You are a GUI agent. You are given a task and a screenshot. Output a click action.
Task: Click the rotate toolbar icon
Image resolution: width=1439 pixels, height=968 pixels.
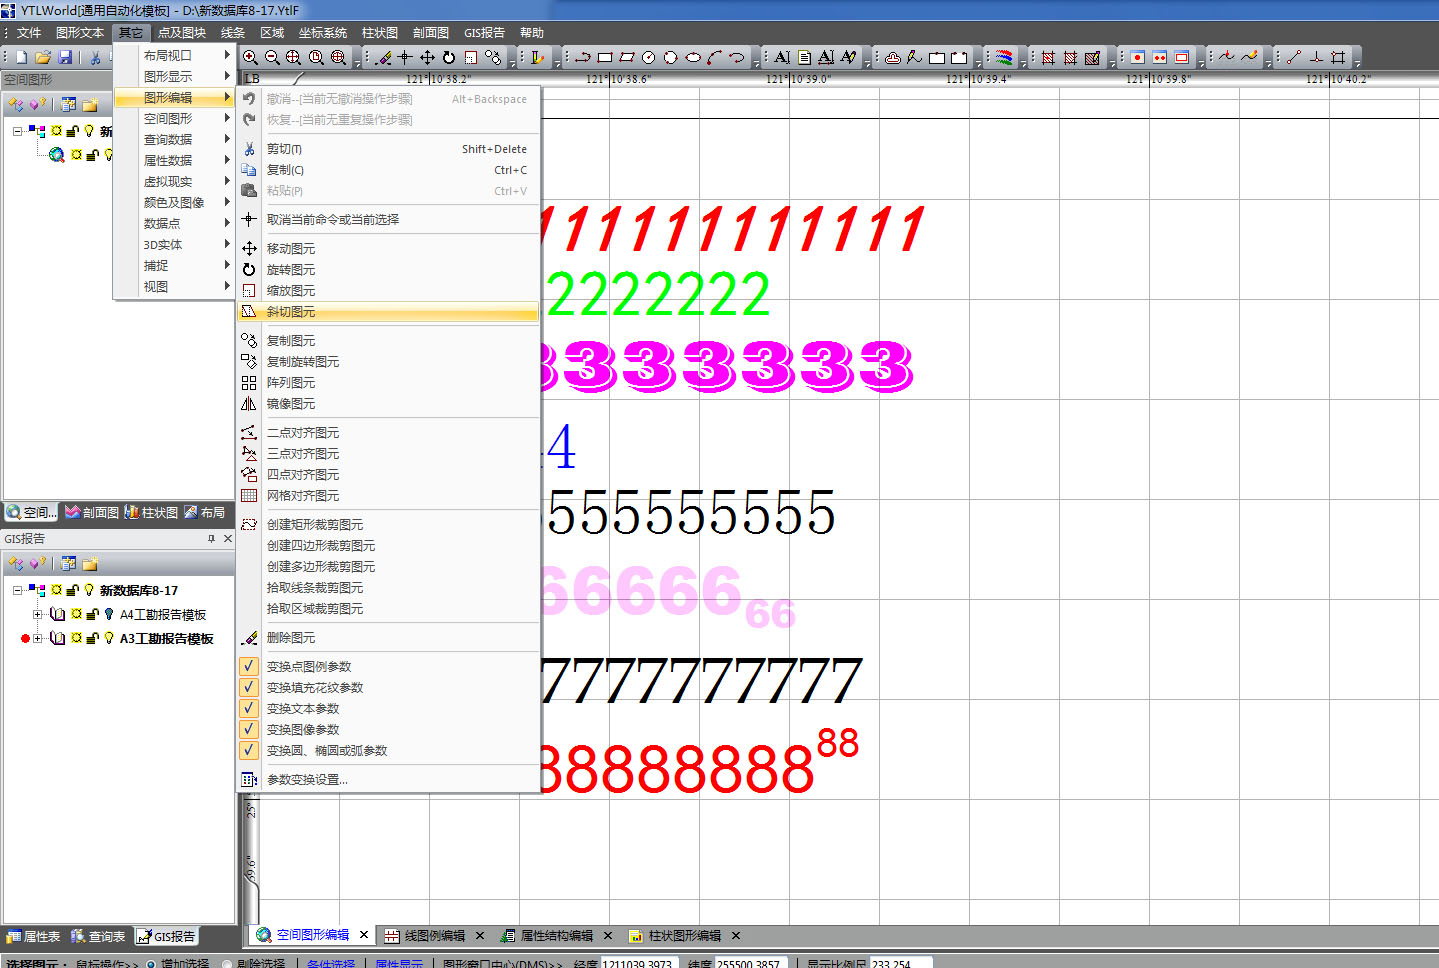[x=449, y=57]
